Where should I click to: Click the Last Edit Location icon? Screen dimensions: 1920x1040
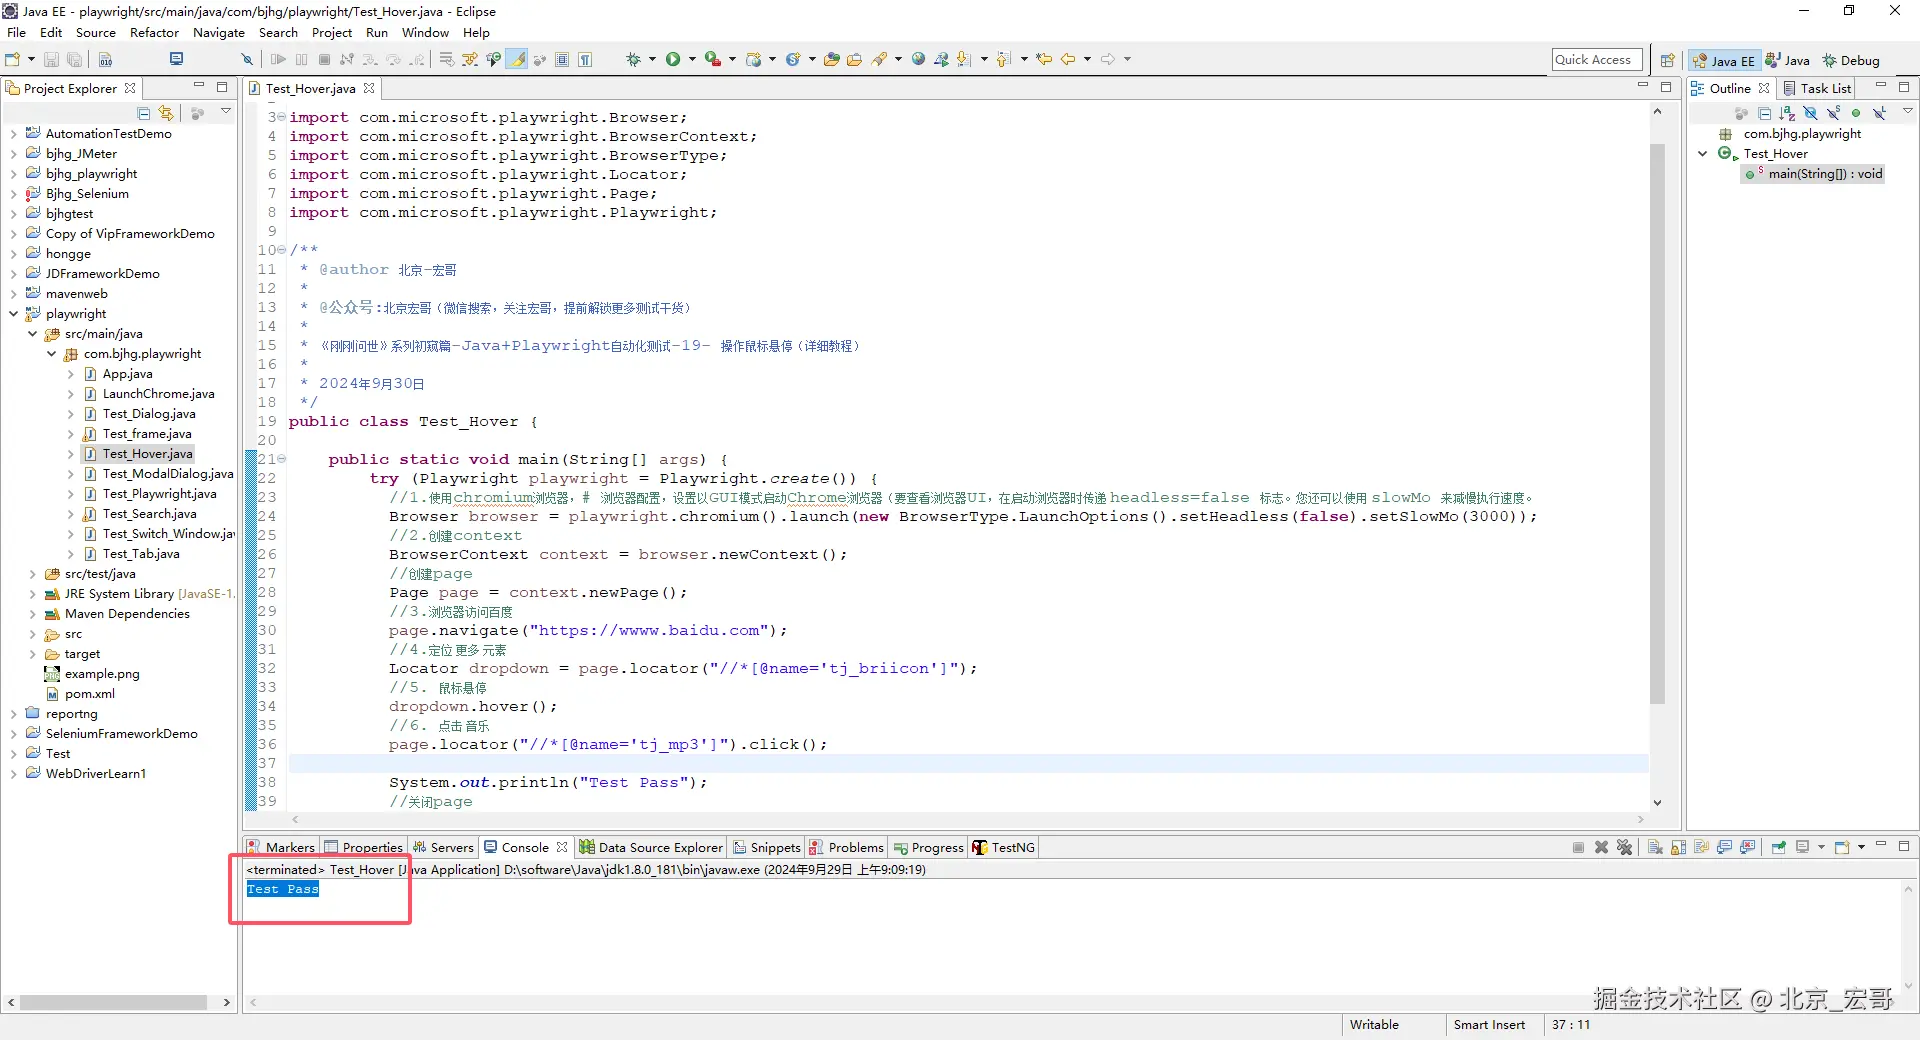pos(1044,60)
